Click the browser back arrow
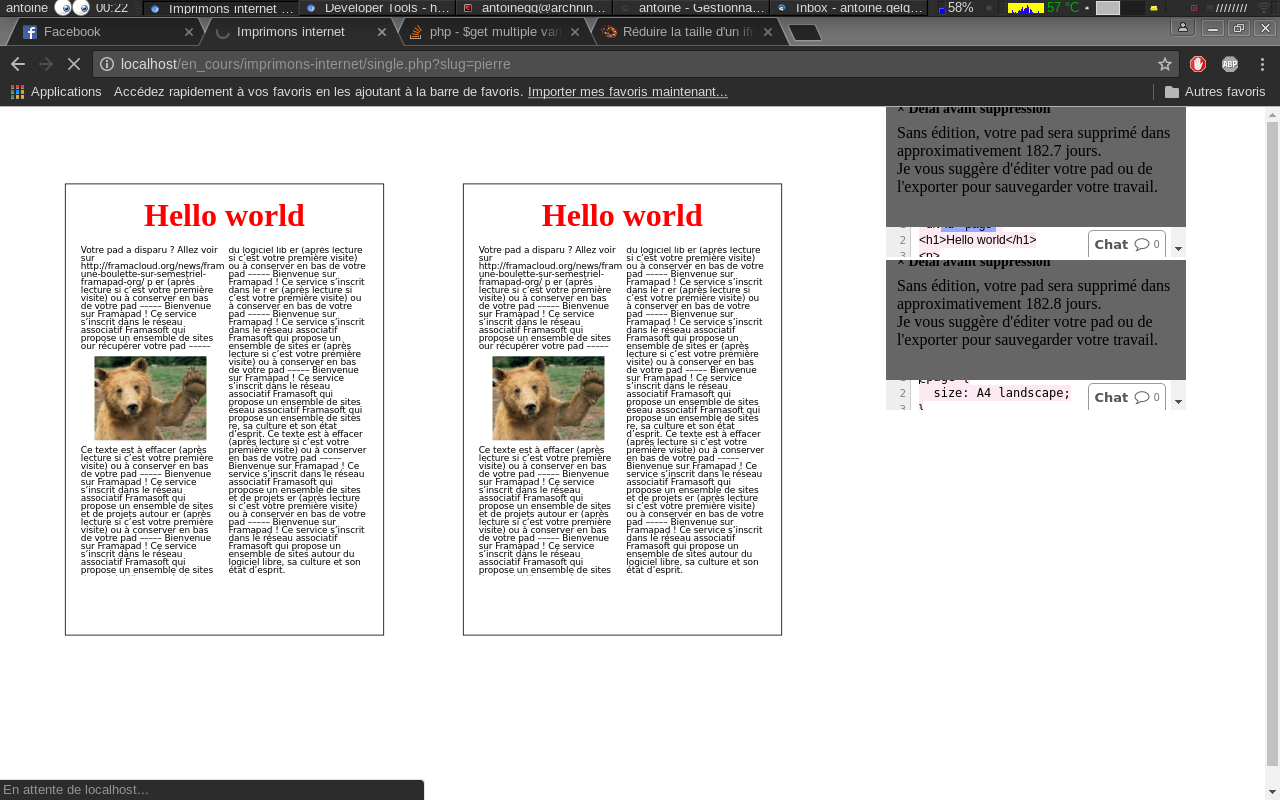The width and height of the screenshot is (1280, 800). (17, 64)
